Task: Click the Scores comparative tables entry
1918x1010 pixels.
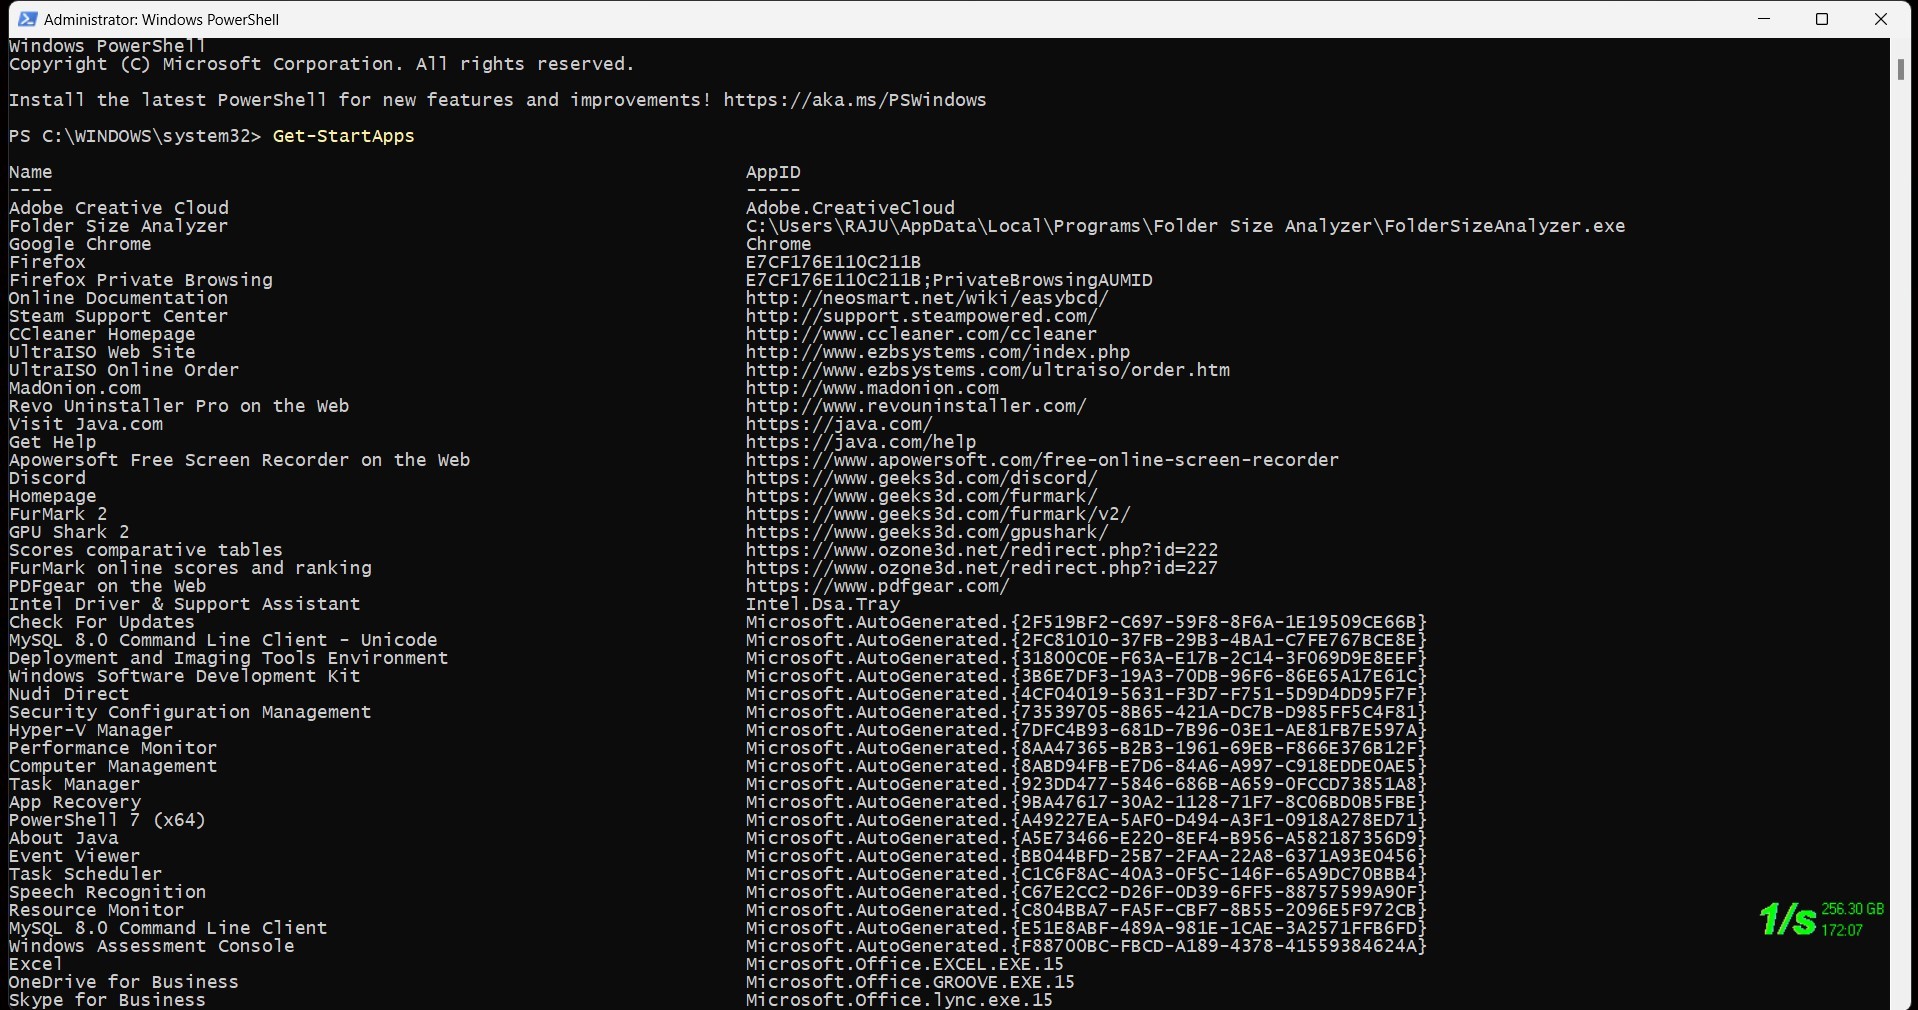Action: click(x=146, y=550)
